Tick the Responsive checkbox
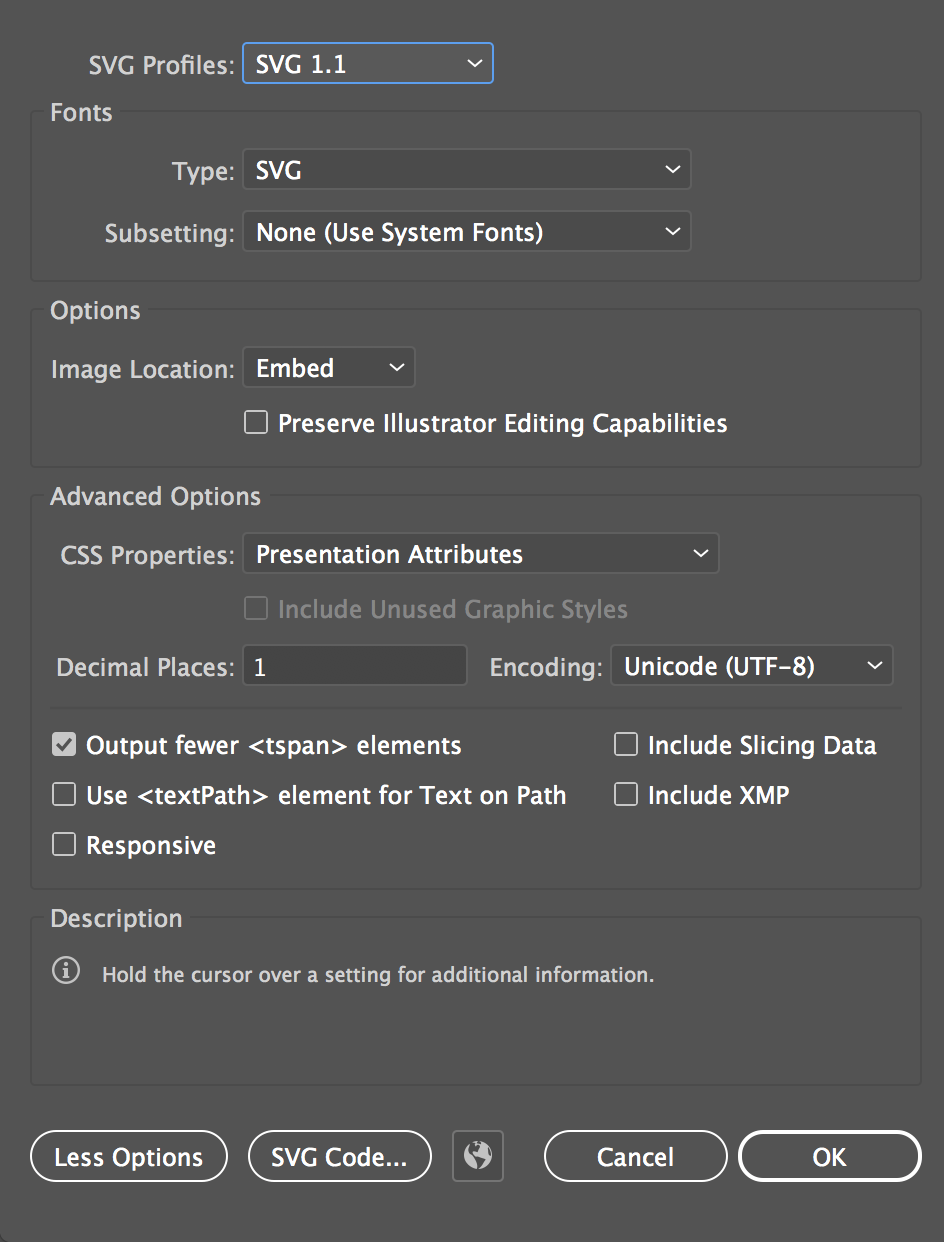 click(64, 845)
